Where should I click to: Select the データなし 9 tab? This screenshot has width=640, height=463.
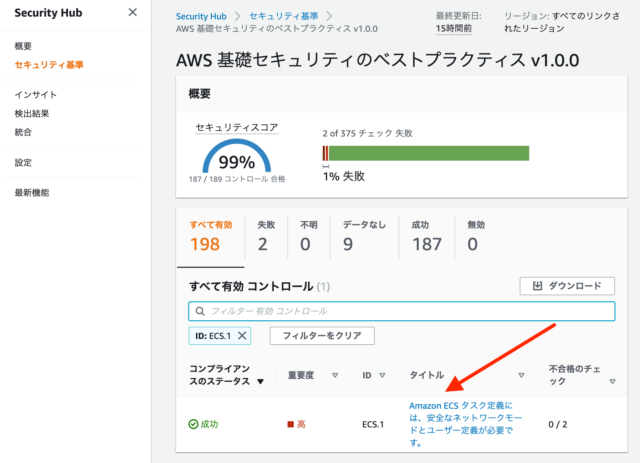(364, 237)
